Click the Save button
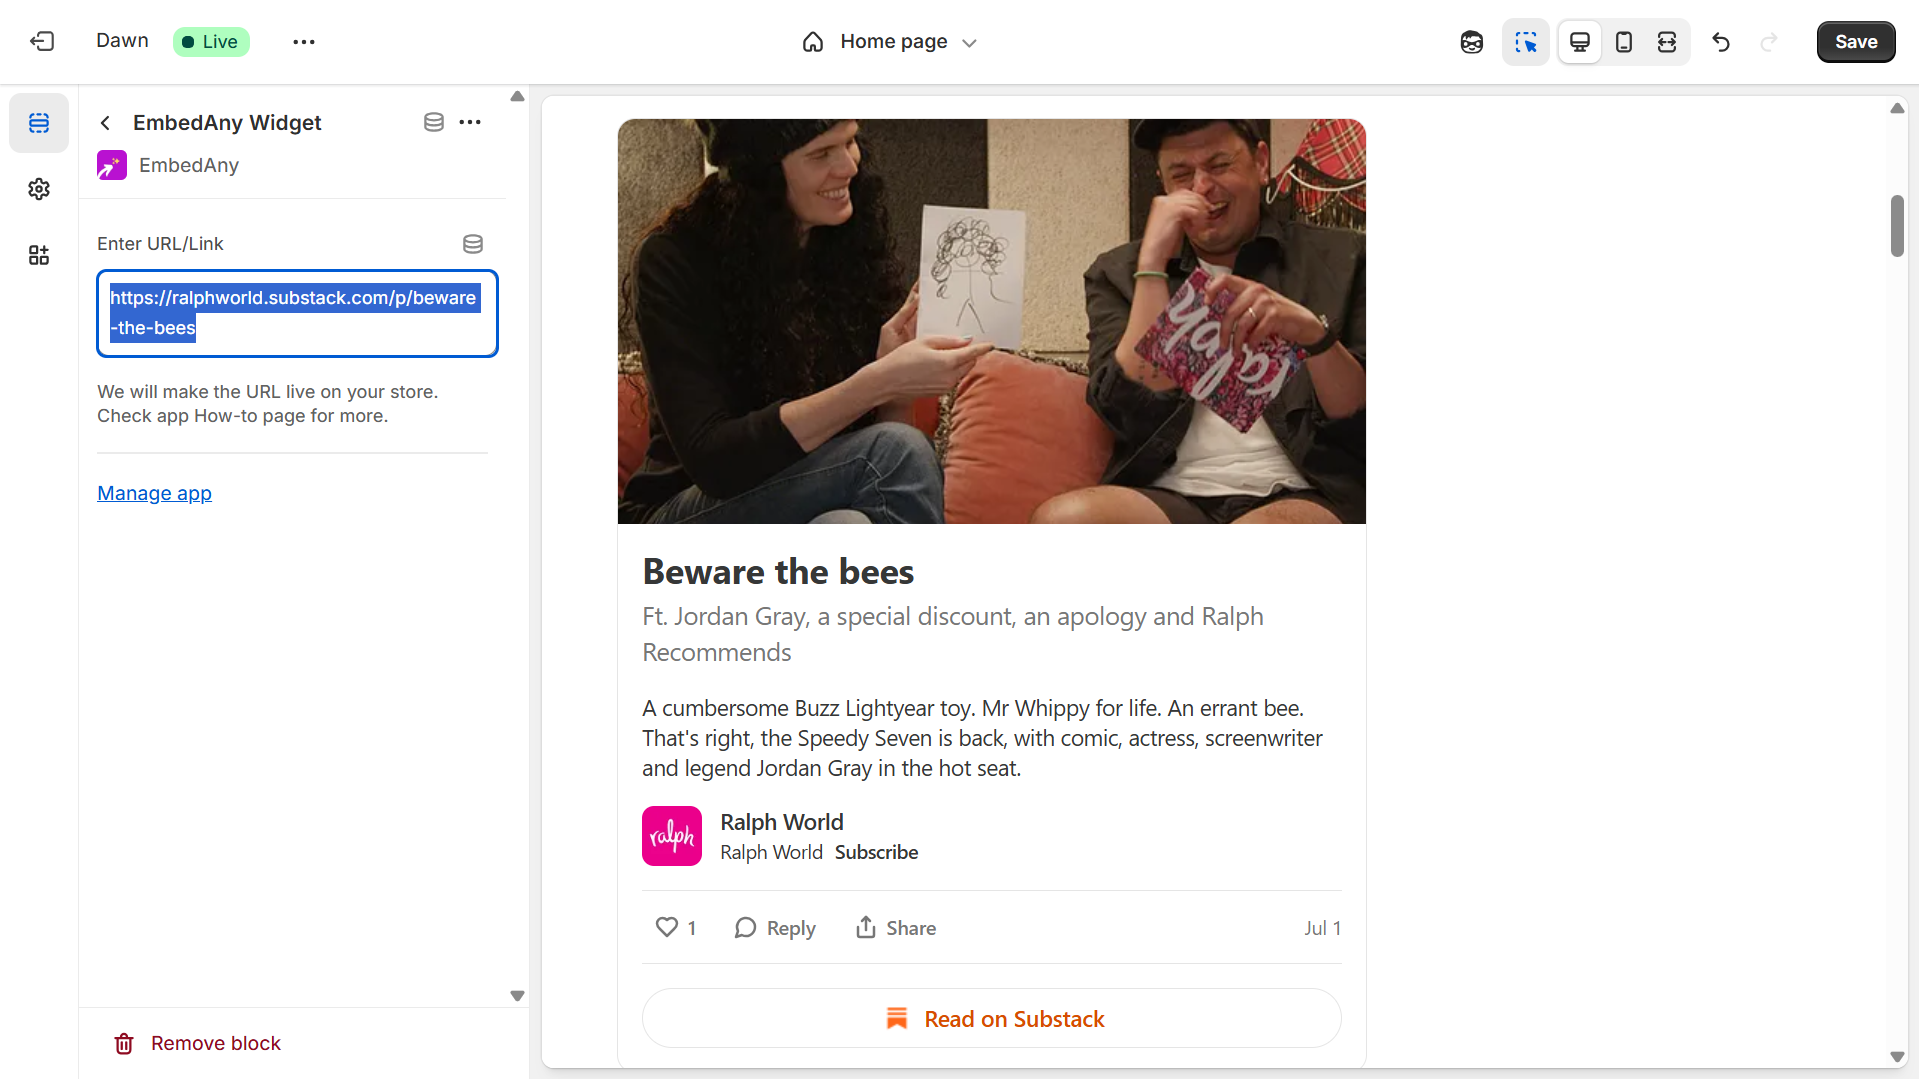Image resolution: width=1919 pixels, height=1079 pixels. pos(1855,42)
